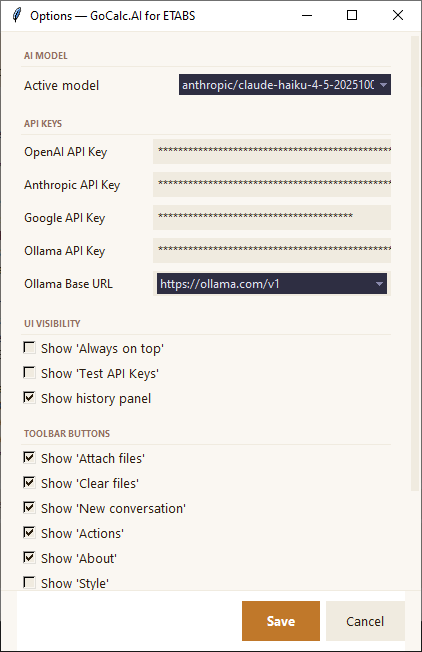This screenshot has height=652, width=422.
Task: Click the Ollama API Key field
Action: coord(272,250)
